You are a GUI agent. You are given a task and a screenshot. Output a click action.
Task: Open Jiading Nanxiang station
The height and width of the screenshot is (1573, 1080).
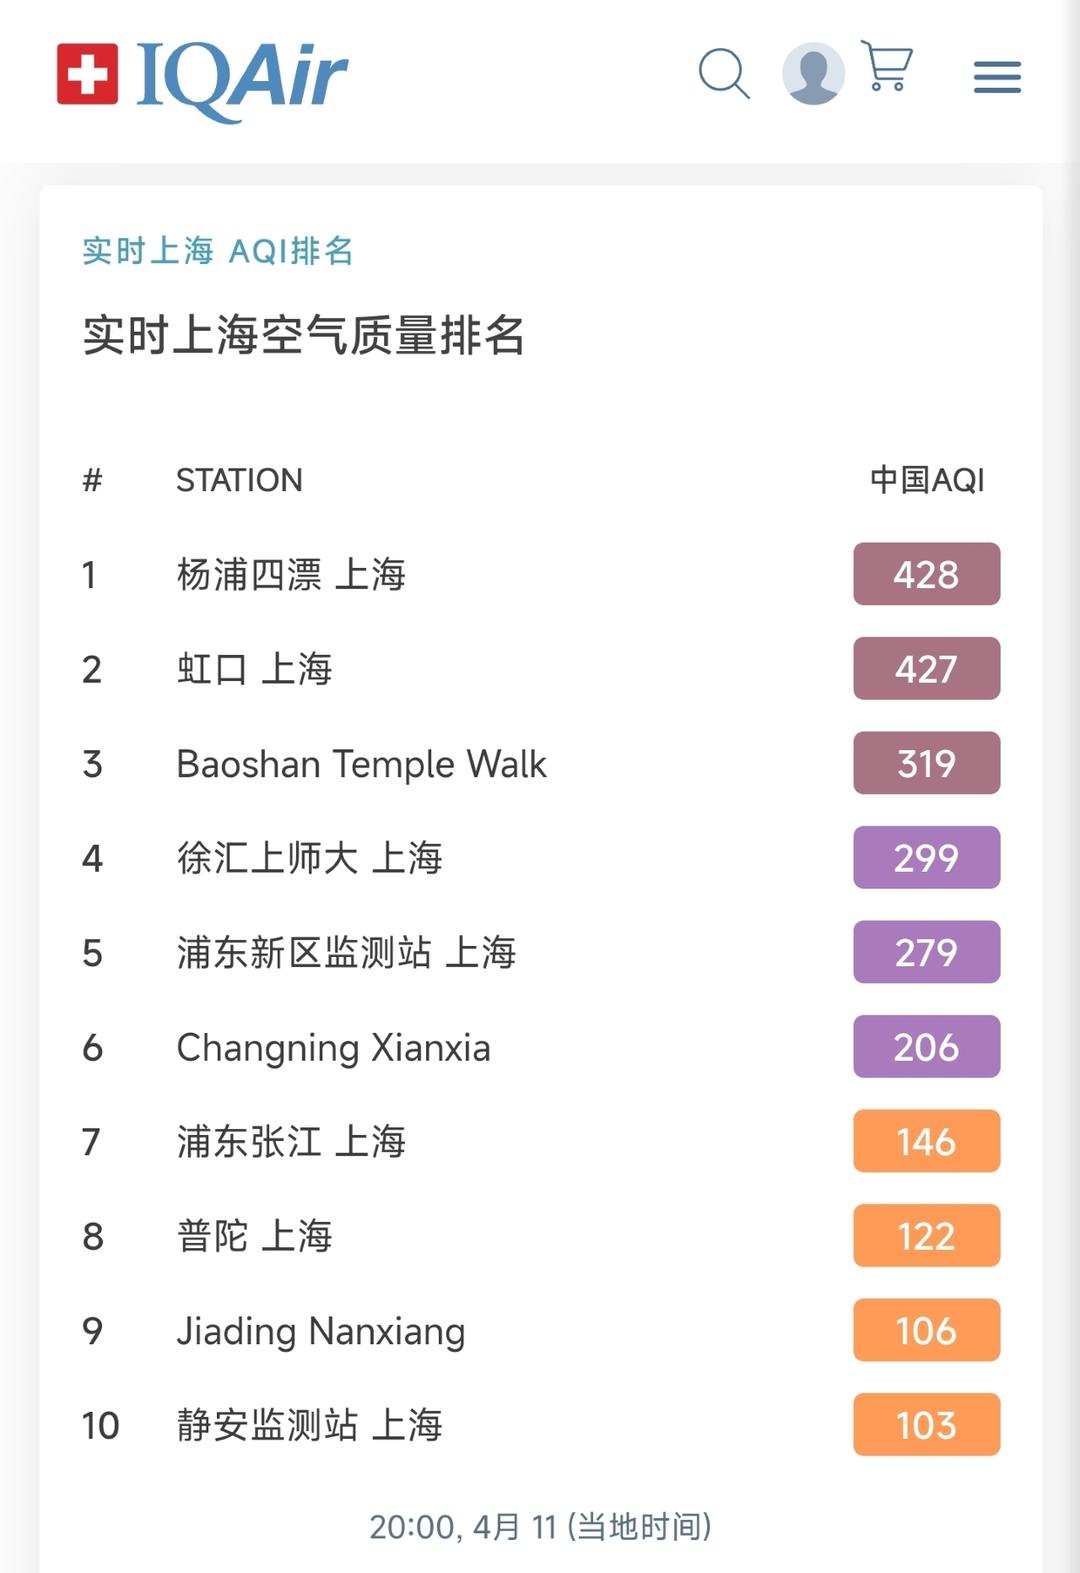320,1331
